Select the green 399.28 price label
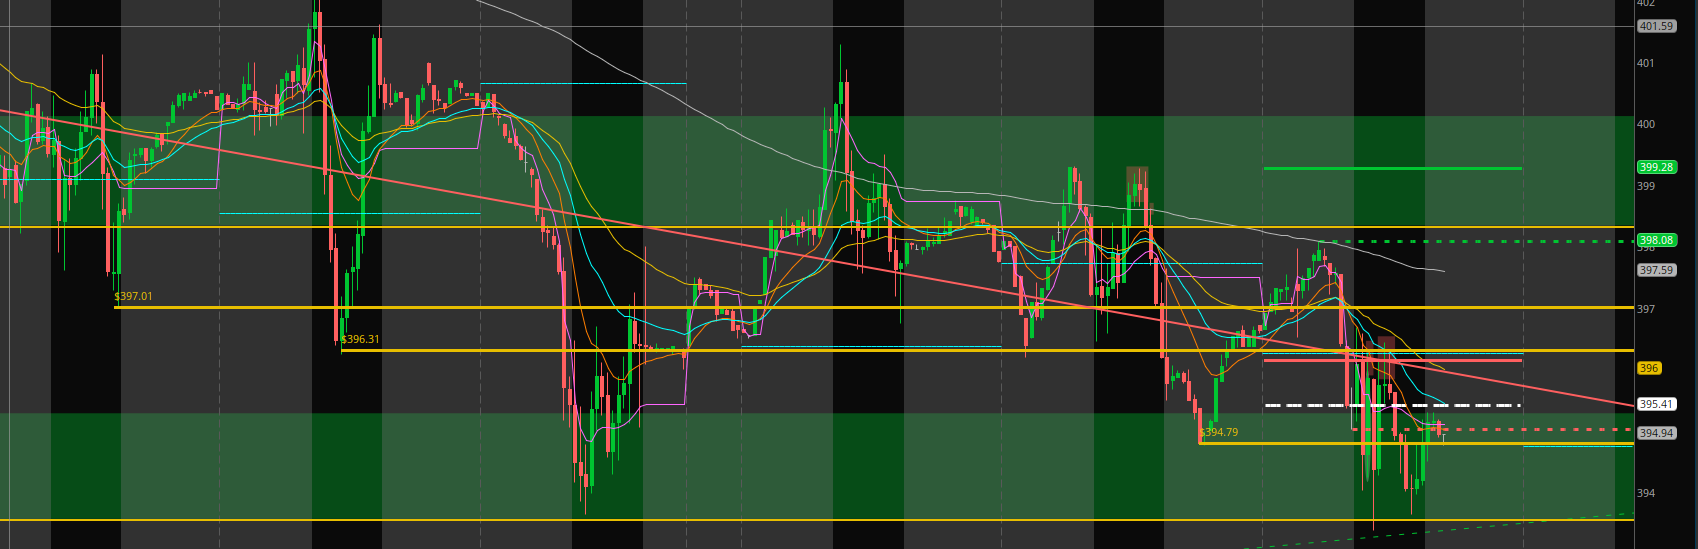The image size is (1698, 549). point(1657,167)
